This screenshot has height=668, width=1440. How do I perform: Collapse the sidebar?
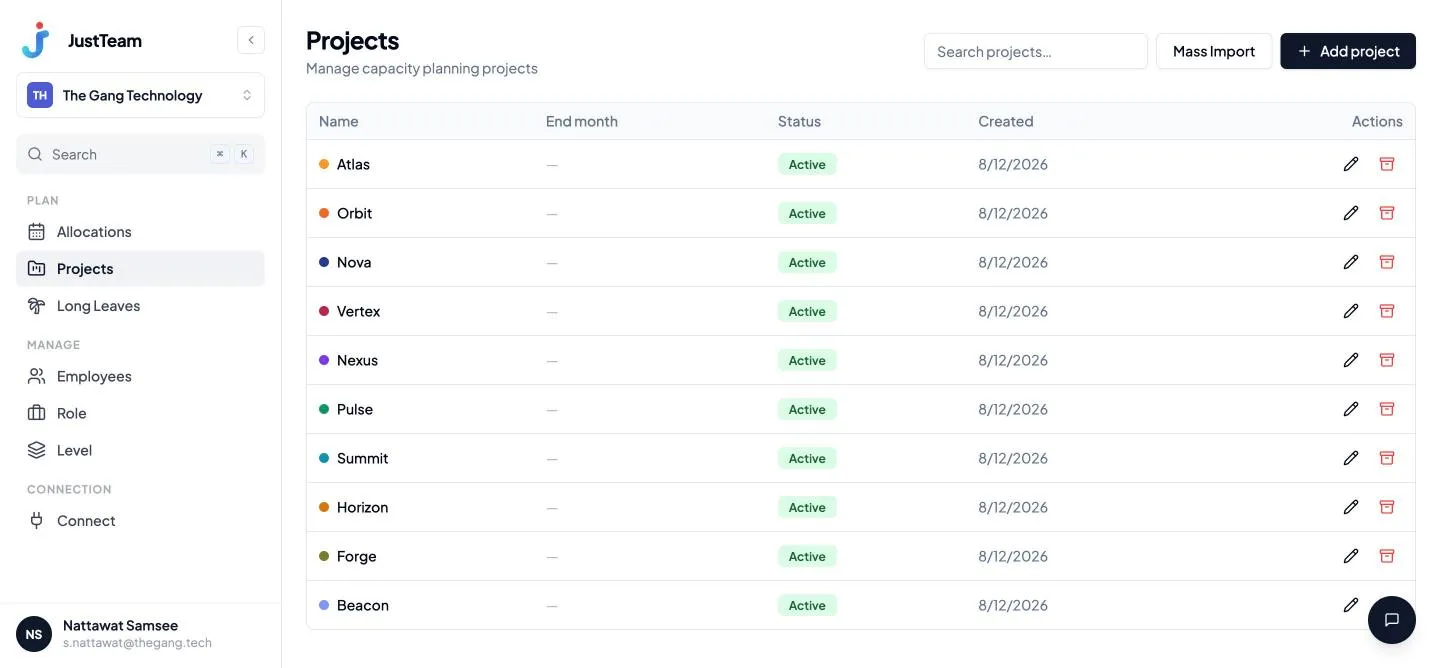[251, 40]
